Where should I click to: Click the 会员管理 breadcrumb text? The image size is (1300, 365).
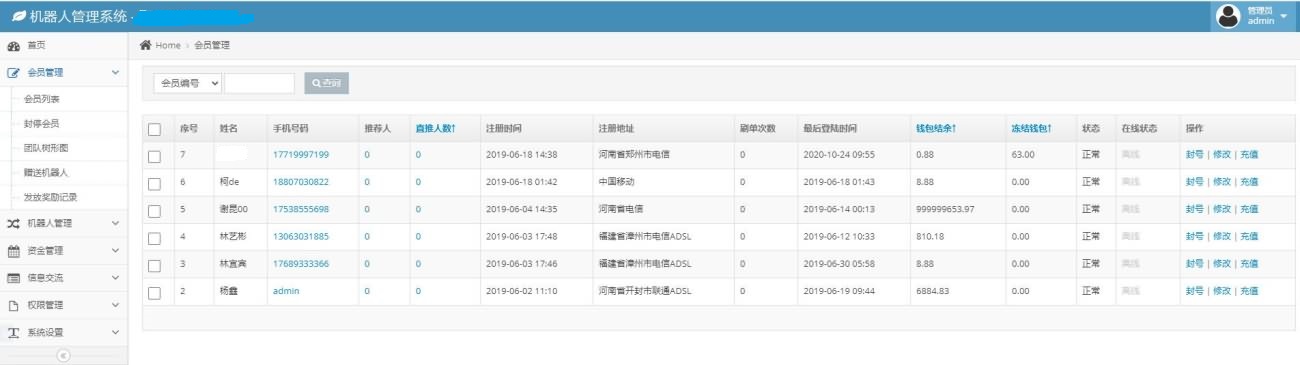(211, 45)
